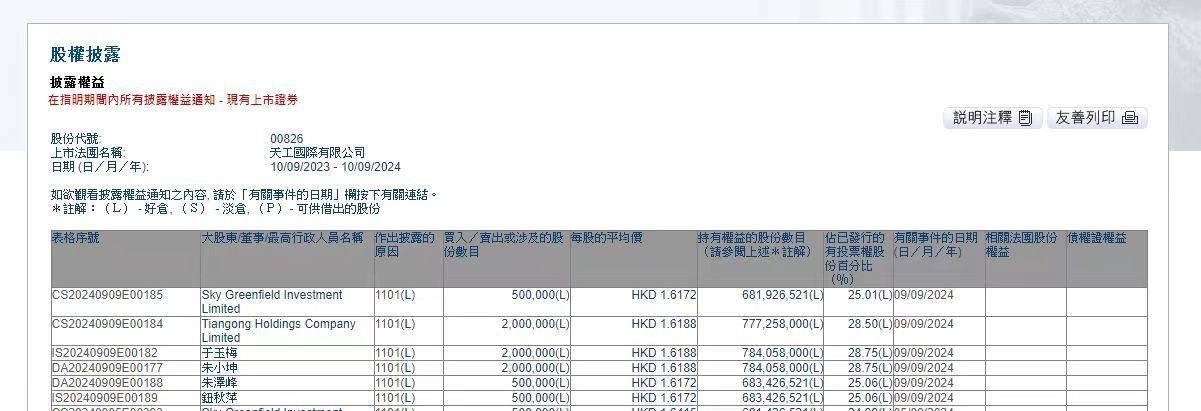
Task: Click the name 于玉梅
Action: 219,353
